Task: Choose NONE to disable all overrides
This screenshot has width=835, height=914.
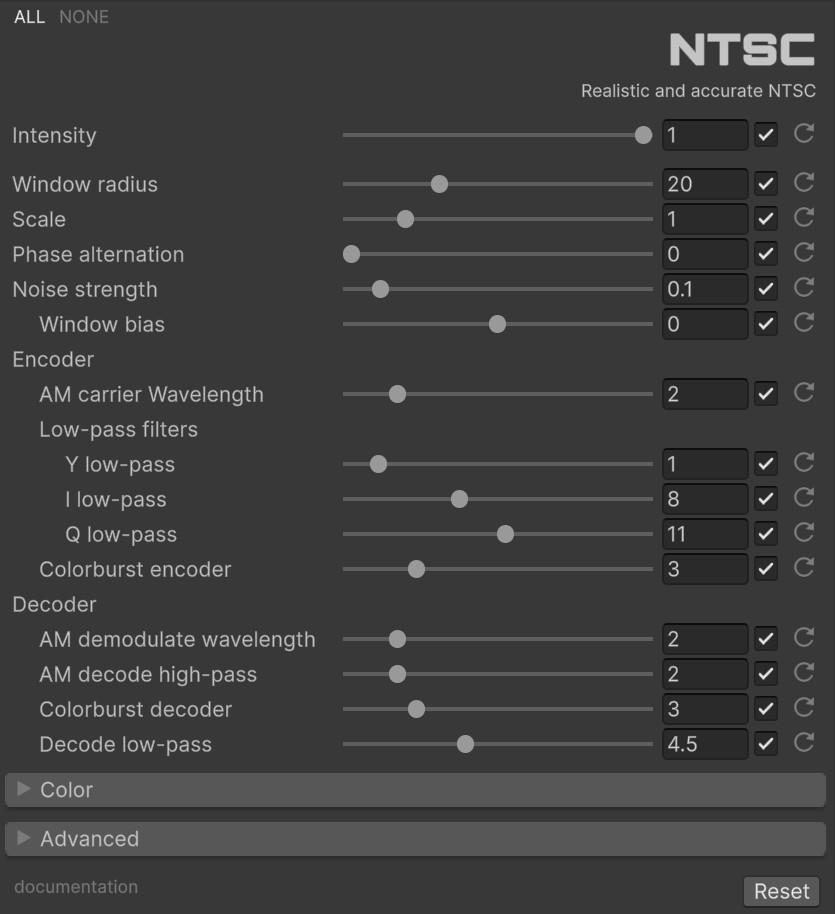Action: pyautogui.click(x=84, y=17)
